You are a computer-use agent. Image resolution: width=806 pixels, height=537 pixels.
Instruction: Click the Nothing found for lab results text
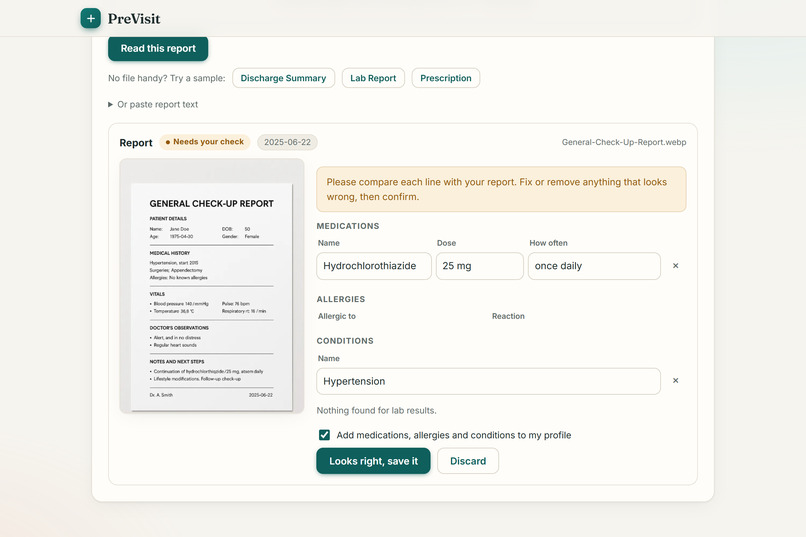(376, 411)
